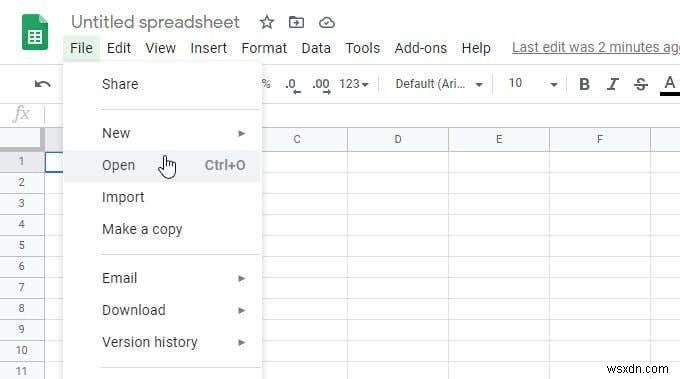This screenshot has width=680, height=379.
Task: Click the move to folder icon
Action: pos(296,22)
